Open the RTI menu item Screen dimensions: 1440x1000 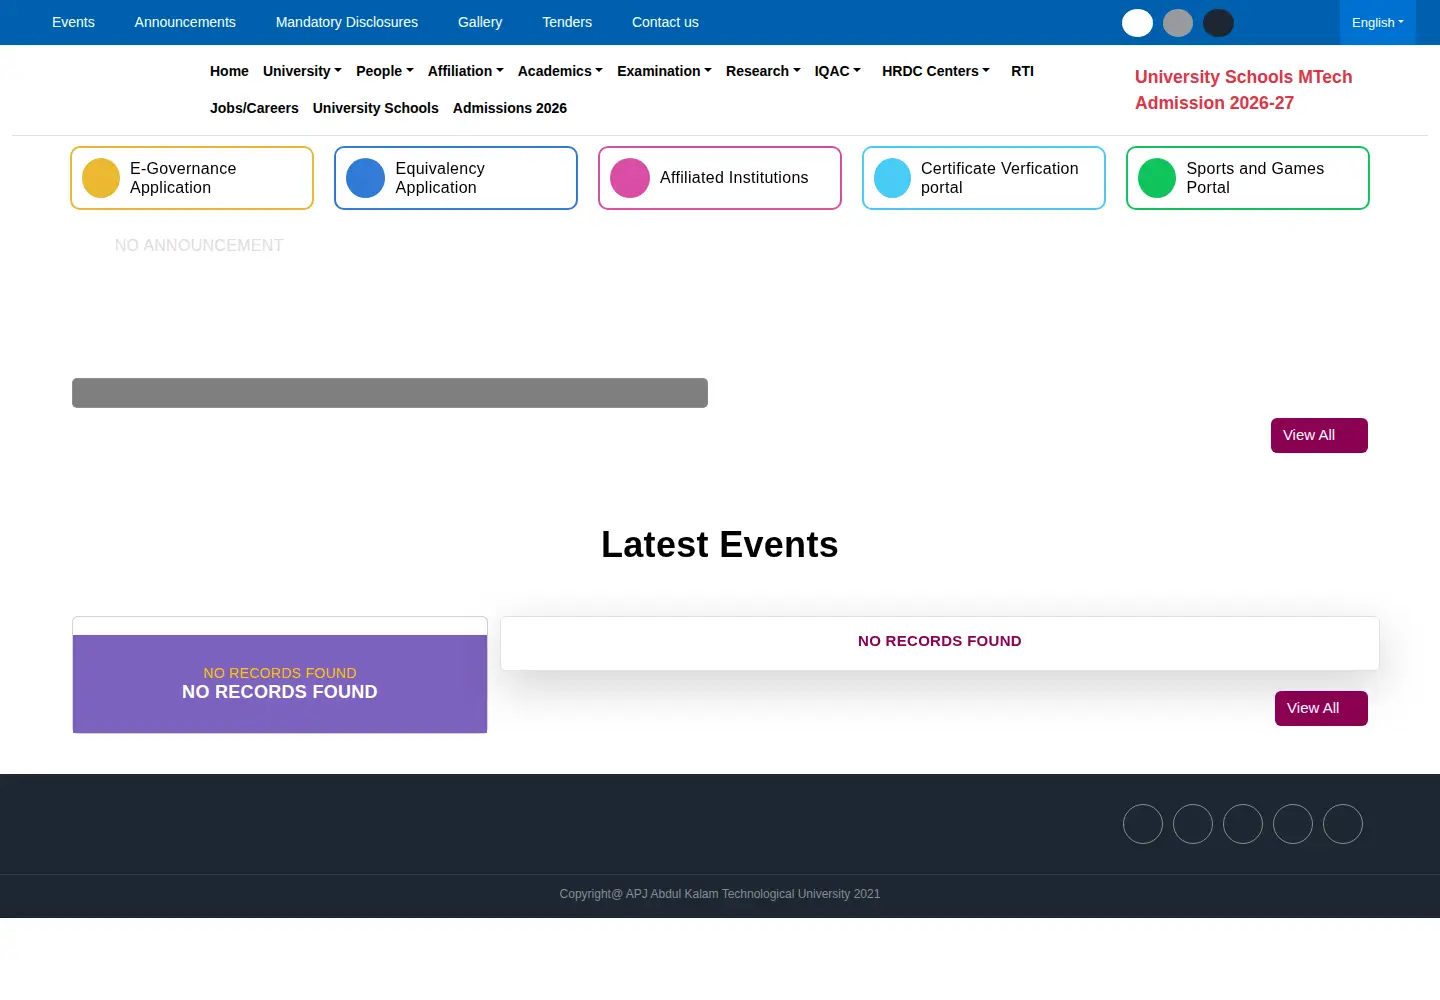(1022, 71)
